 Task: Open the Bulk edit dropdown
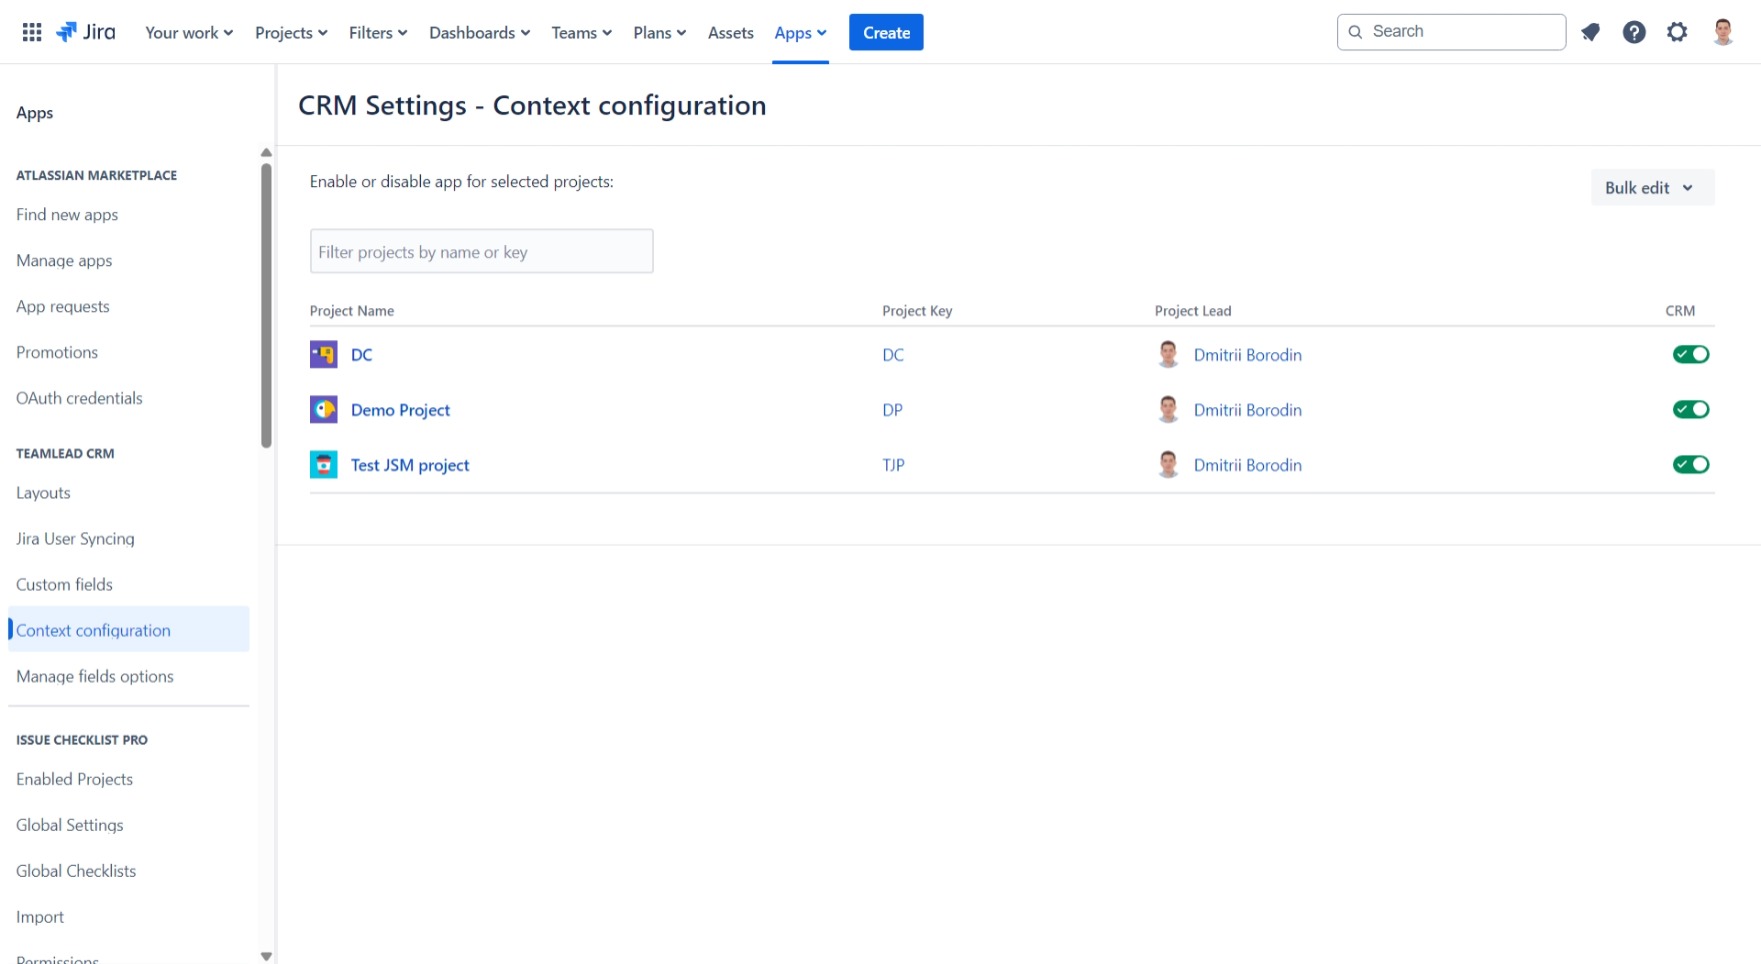pos(1651,187)
